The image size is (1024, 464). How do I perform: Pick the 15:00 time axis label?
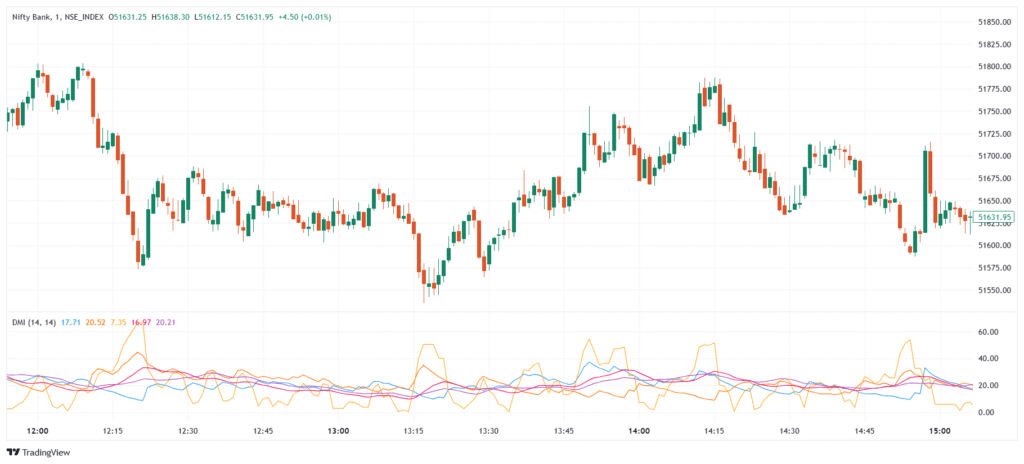940,431
